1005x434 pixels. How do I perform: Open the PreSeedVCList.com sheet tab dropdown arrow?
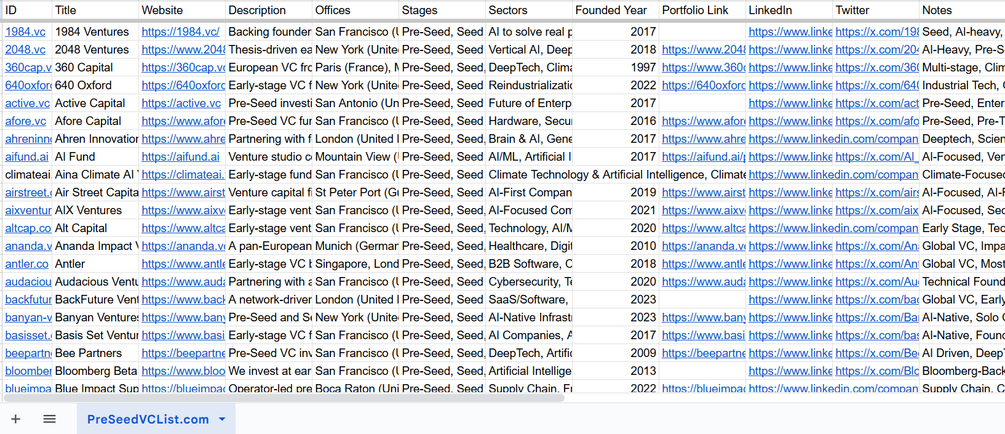(x=222, y=420)
